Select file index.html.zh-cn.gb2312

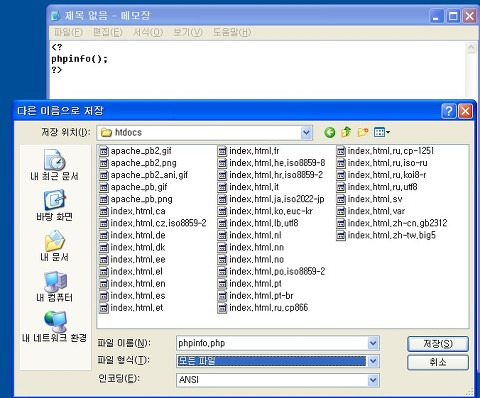click(x=392, y=223)
